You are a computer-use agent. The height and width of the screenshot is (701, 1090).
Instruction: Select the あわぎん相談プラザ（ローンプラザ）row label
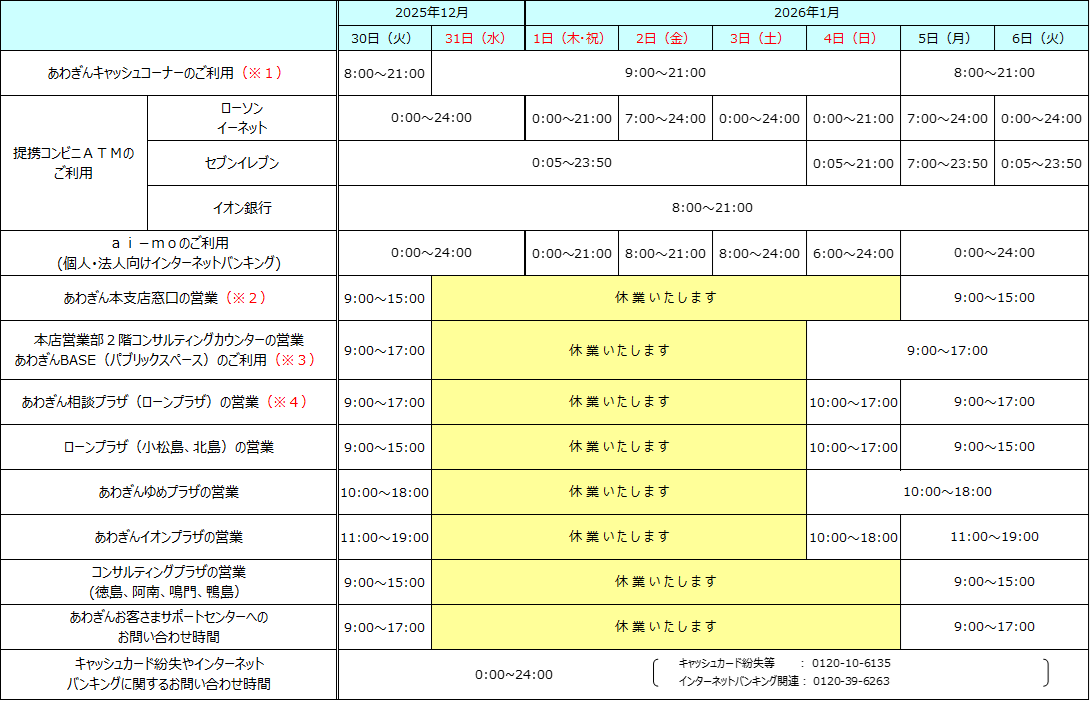click(x=168, y=401)
